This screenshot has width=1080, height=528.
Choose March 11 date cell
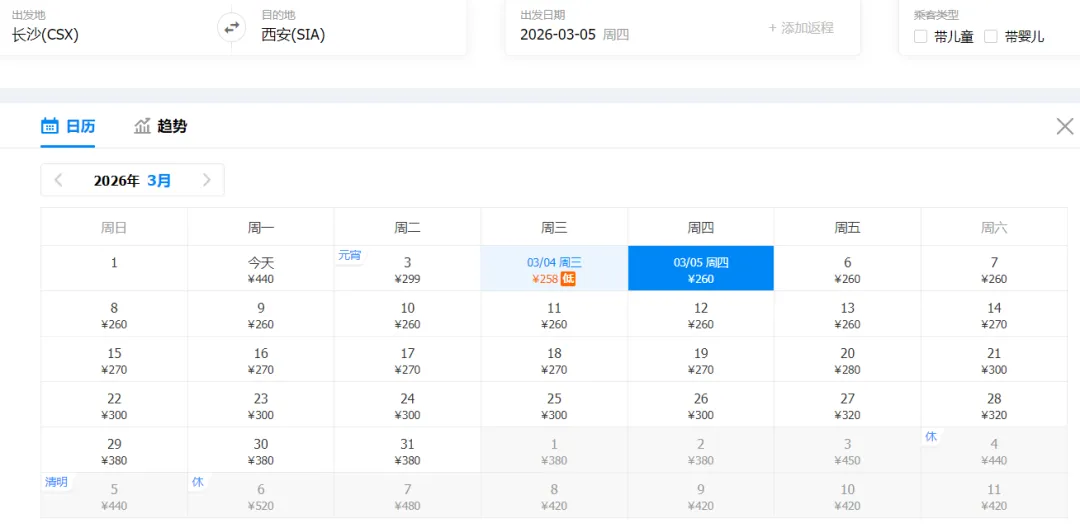(x=554, y=314)
